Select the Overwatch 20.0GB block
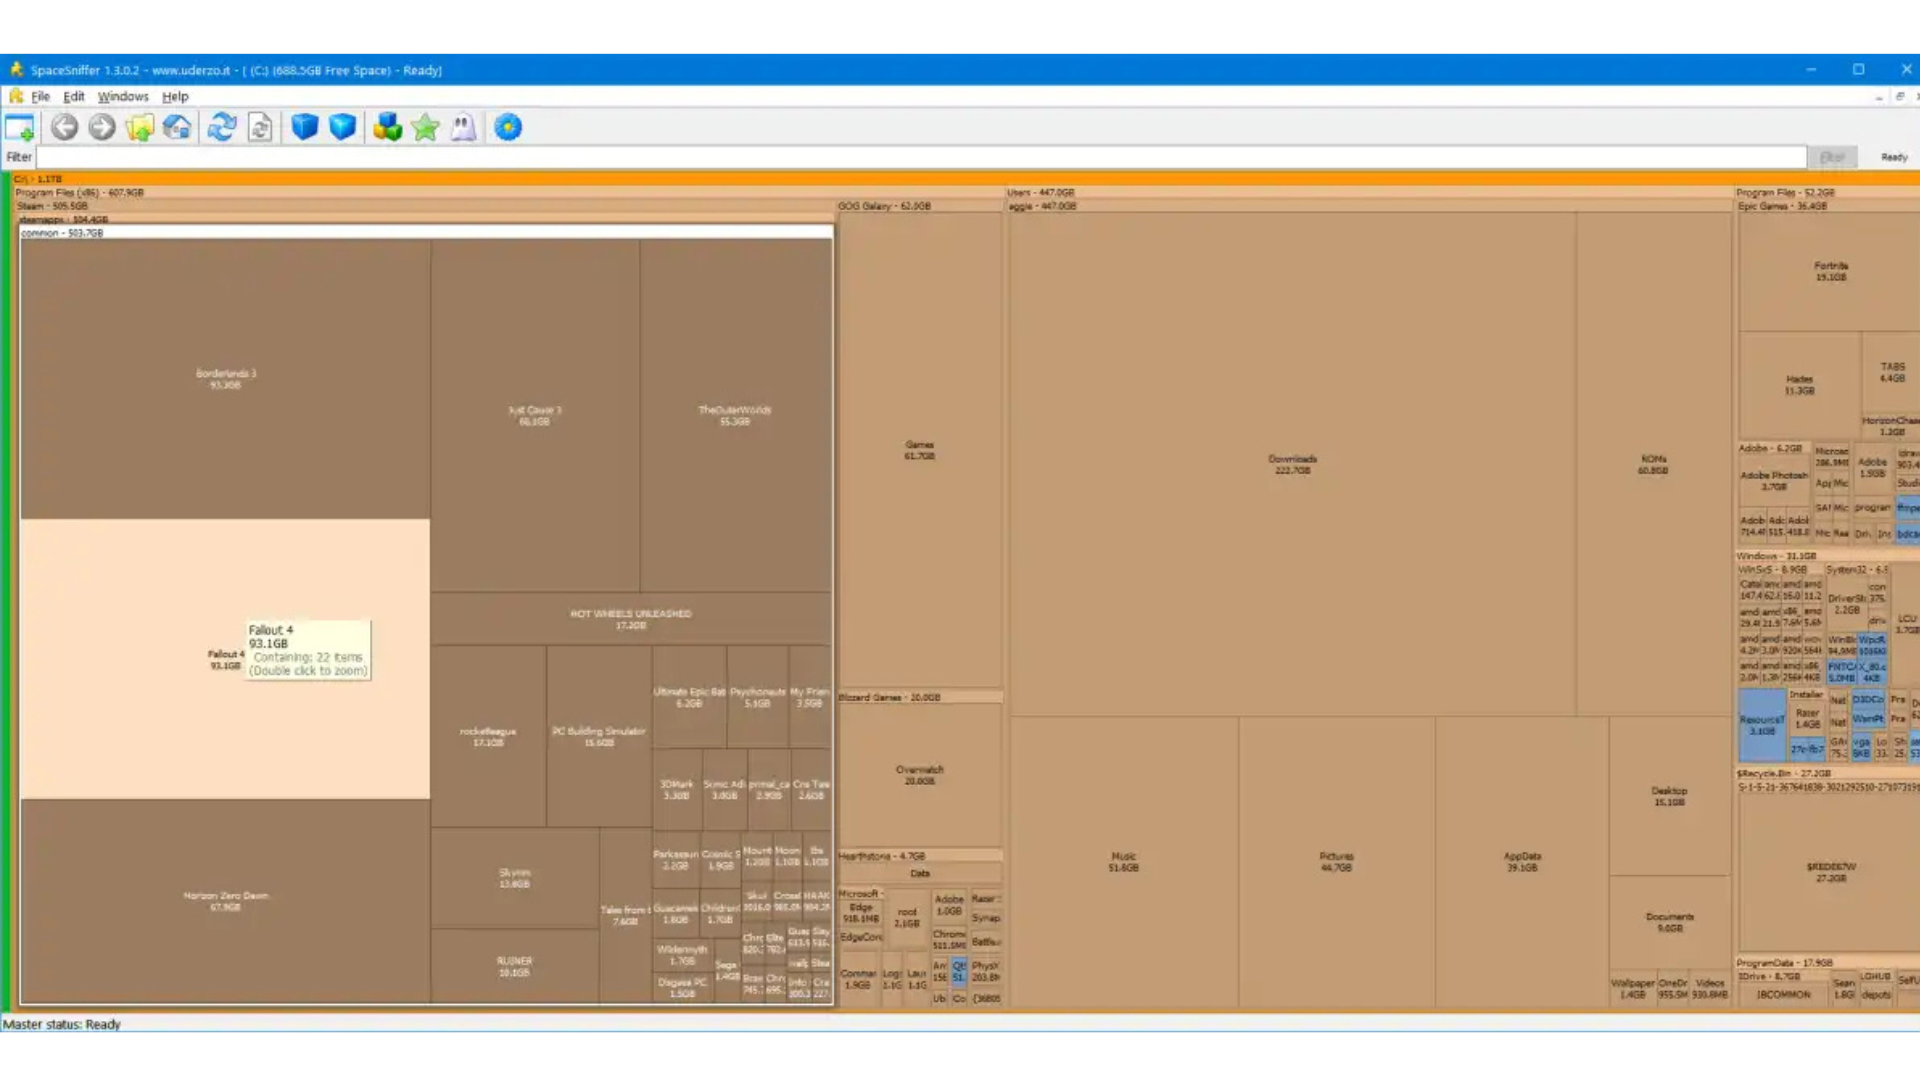 click(920, 775)
